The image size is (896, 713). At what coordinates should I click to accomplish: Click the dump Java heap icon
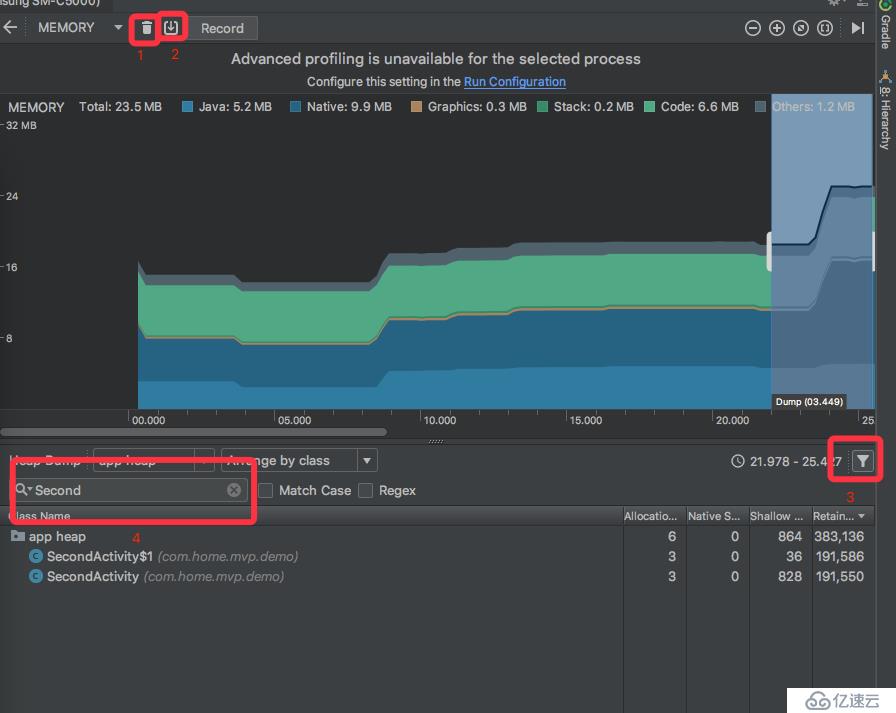172,28
